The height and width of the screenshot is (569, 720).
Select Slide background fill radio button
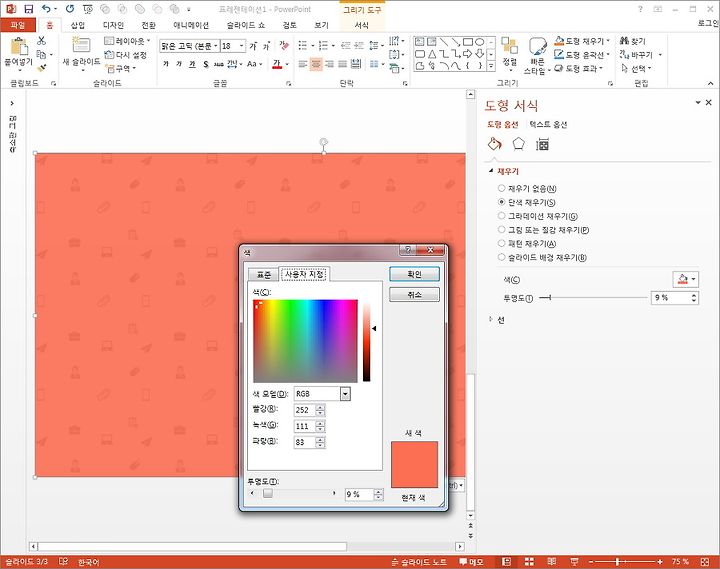point(501,257)
